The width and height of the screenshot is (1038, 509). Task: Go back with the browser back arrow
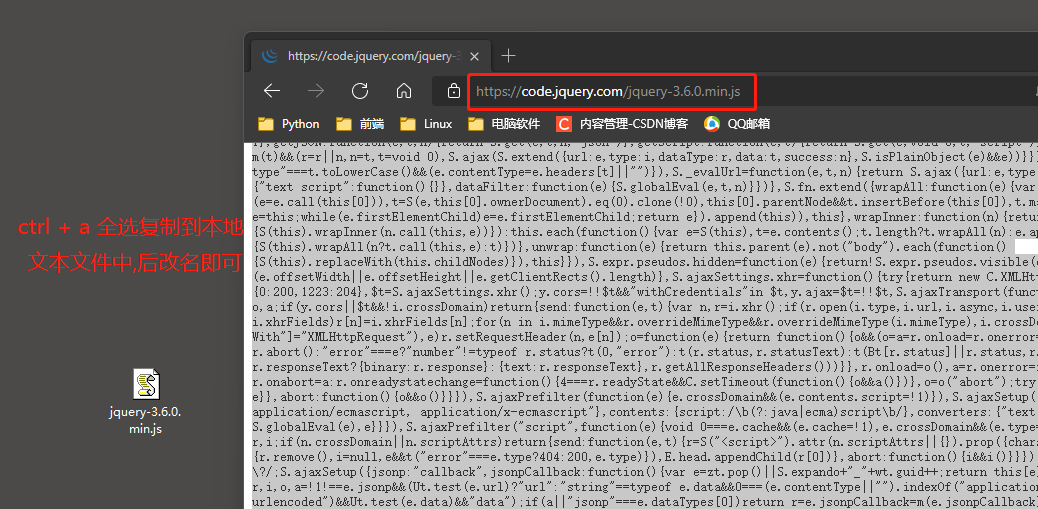(272, 91)
